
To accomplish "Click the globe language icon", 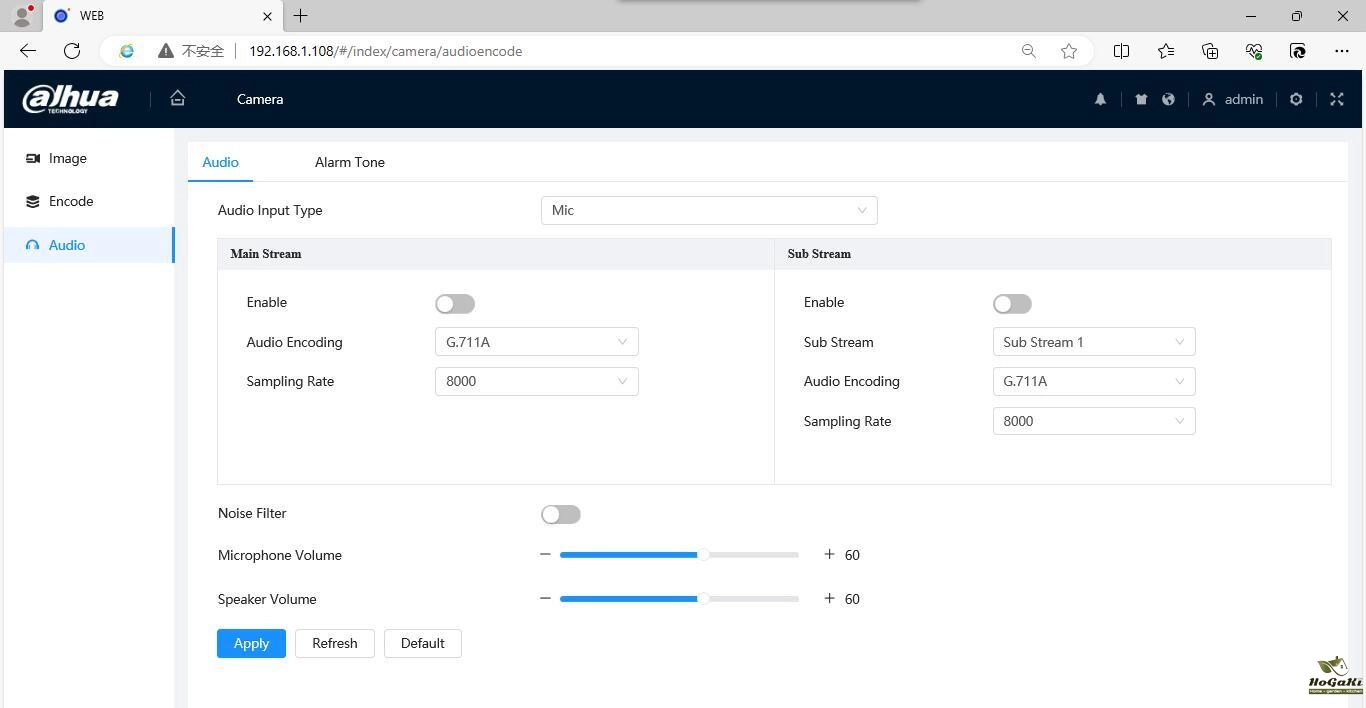I will click(1168, 99).
